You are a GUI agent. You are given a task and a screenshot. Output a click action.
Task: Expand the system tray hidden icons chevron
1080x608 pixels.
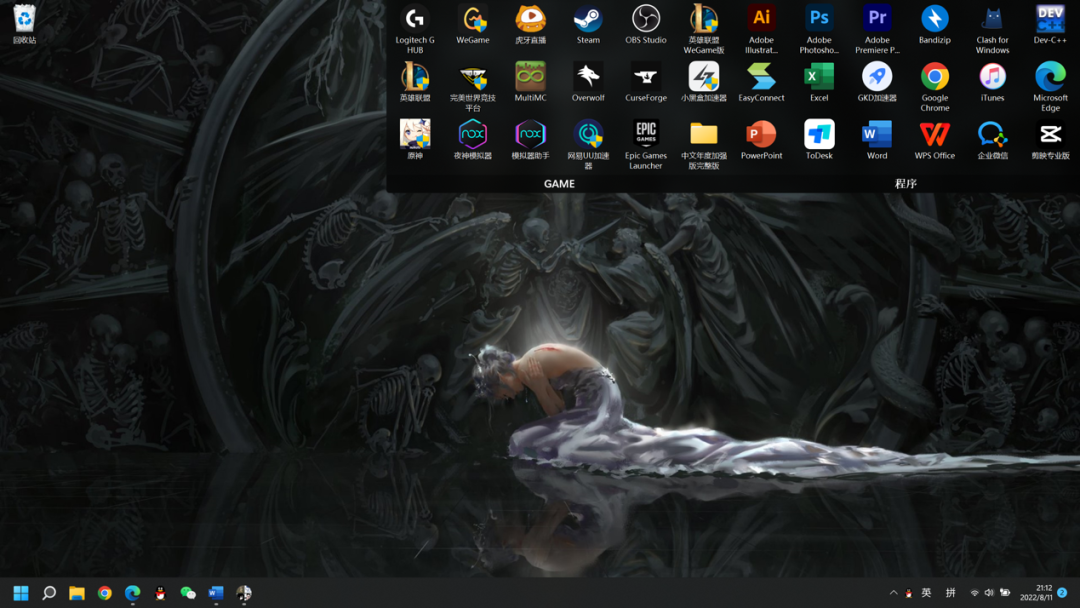pos(893,593)
